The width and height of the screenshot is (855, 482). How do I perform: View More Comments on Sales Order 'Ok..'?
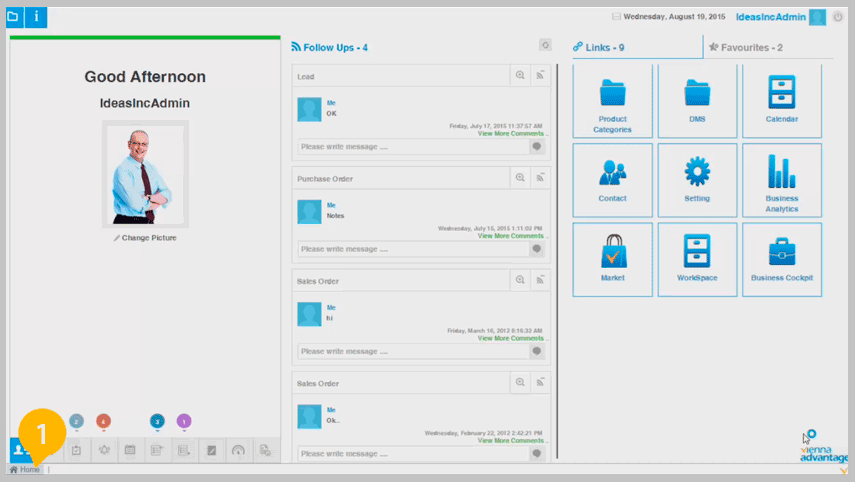(x=511, y=441)
